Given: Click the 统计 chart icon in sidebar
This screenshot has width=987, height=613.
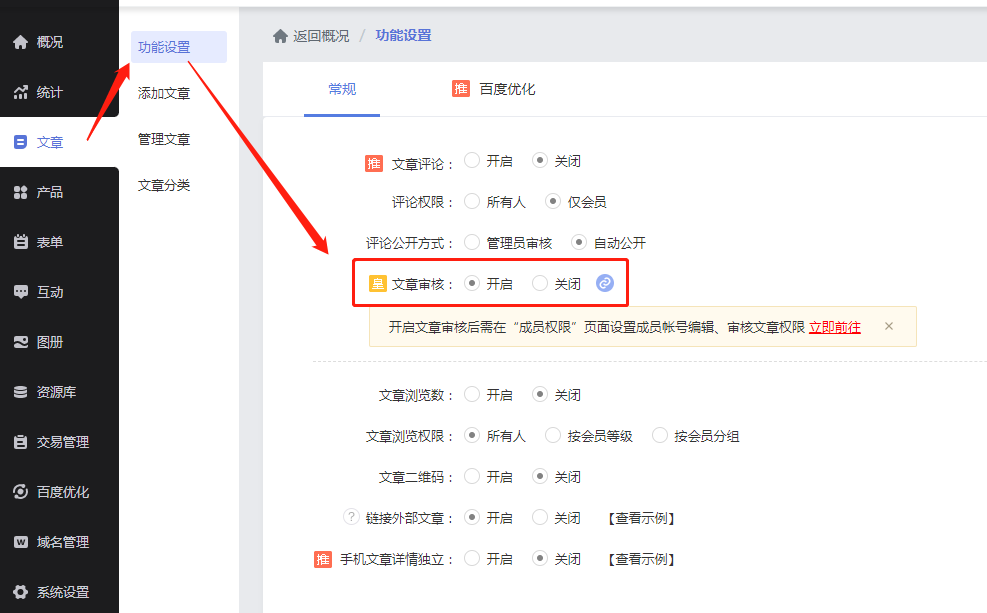Looking at the screenshot, I should (x=21, y=92).
